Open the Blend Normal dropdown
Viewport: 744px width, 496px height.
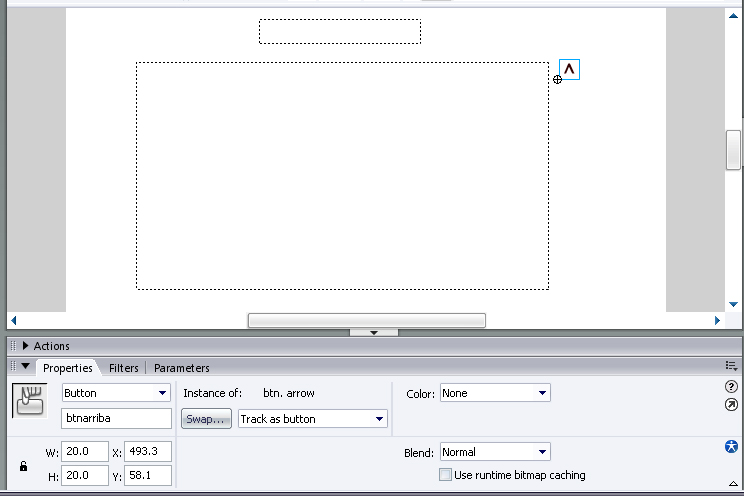(495, 452)
